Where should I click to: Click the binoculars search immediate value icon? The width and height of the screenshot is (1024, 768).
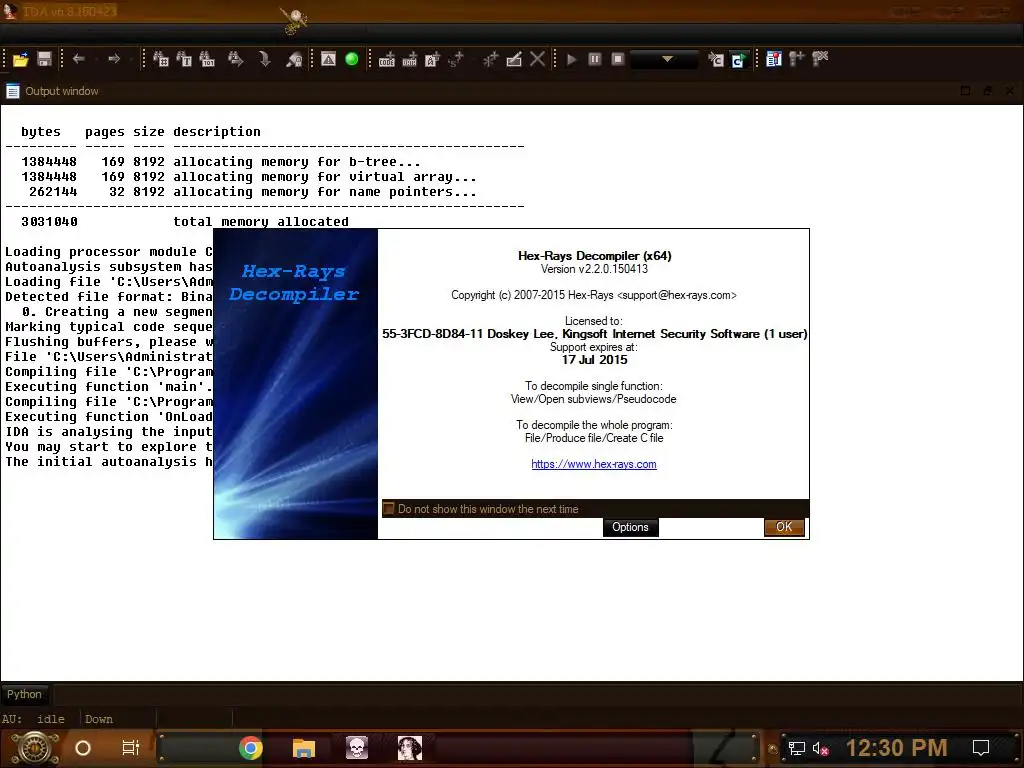point(161,59)
